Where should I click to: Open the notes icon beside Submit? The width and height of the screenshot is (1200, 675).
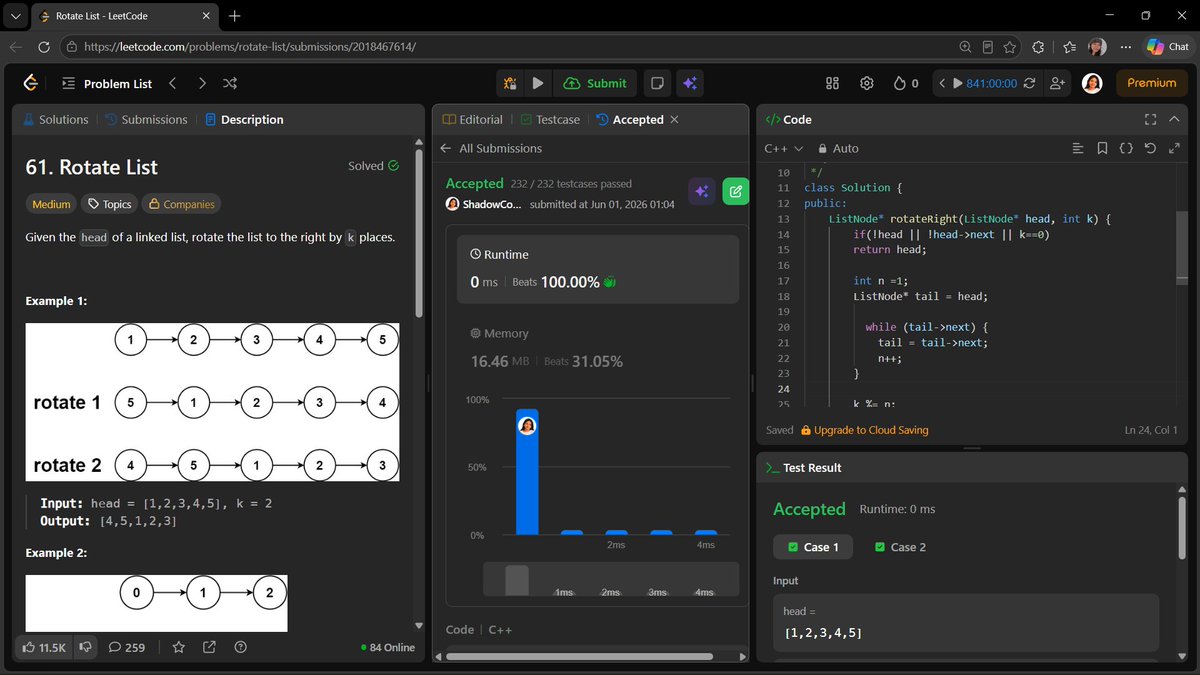(657, 83)
